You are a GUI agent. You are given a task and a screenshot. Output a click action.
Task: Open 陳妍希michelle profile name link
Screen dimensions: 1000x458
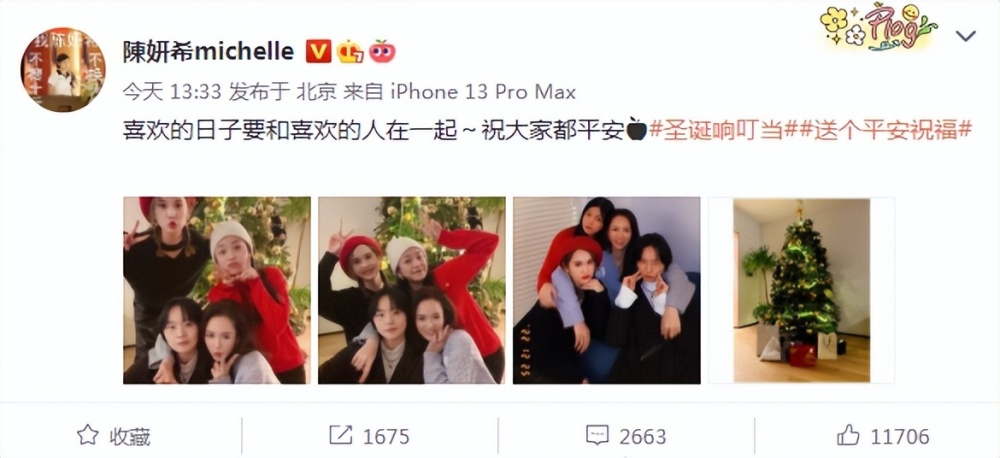coord(208,51)
